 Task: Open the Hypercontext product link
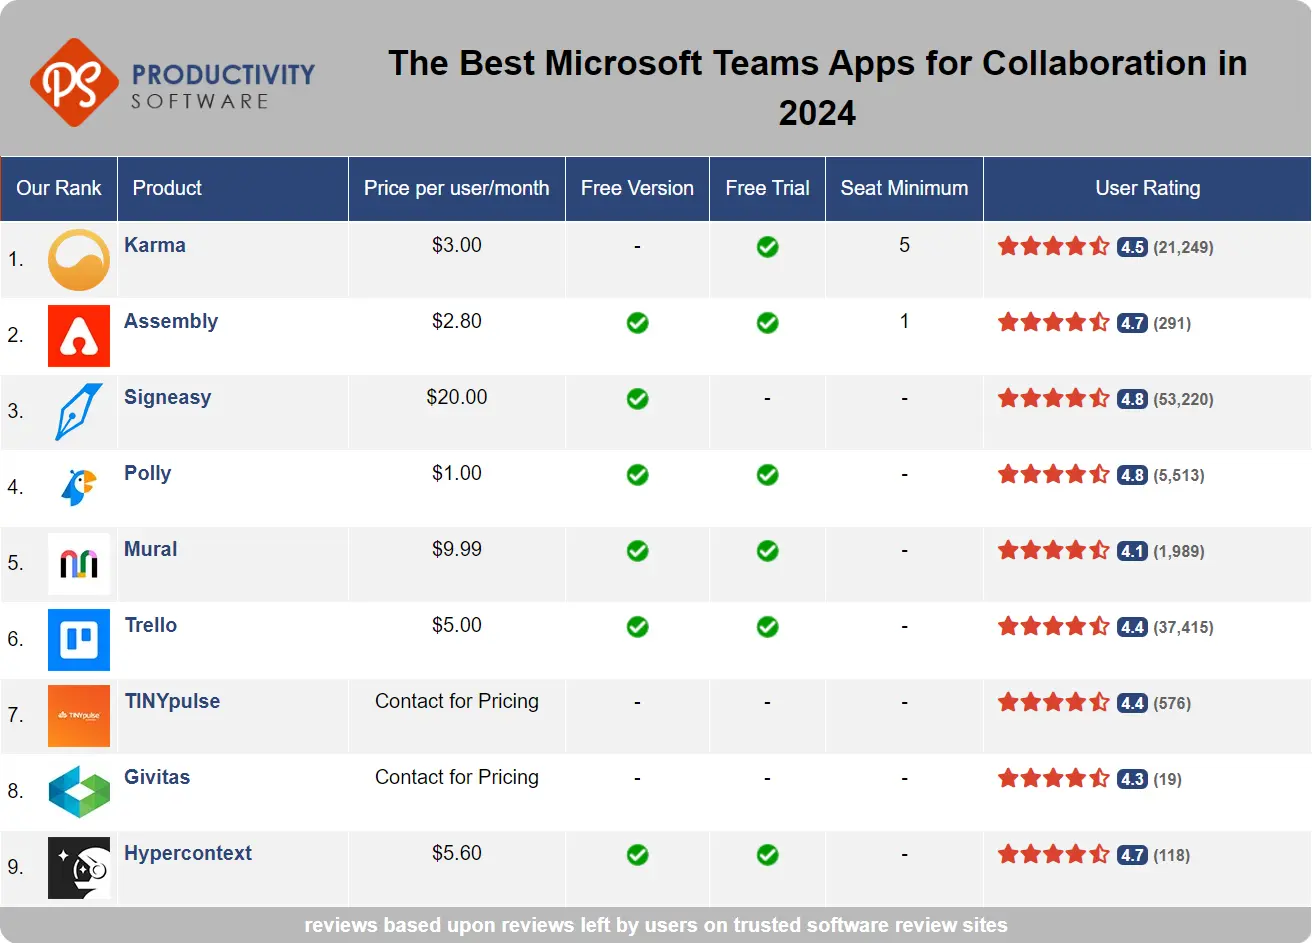pyautogui.click(x=188, y=853)
